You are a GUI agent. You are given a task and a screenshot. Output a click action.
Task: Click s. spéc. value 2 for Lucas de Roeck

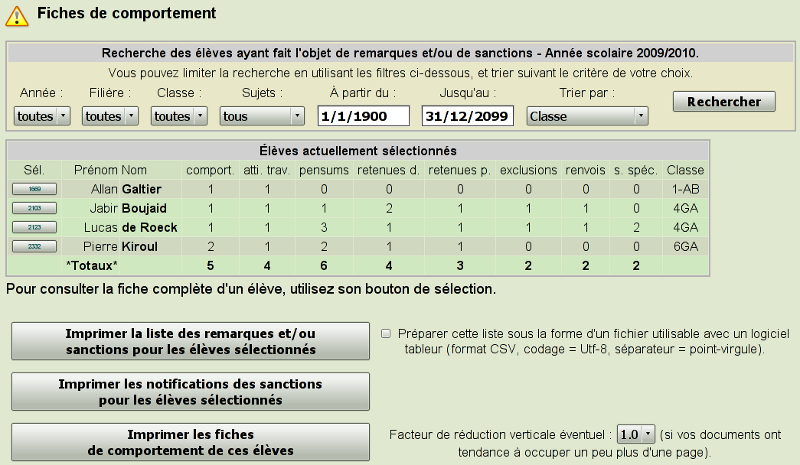(x=636, y=228)
